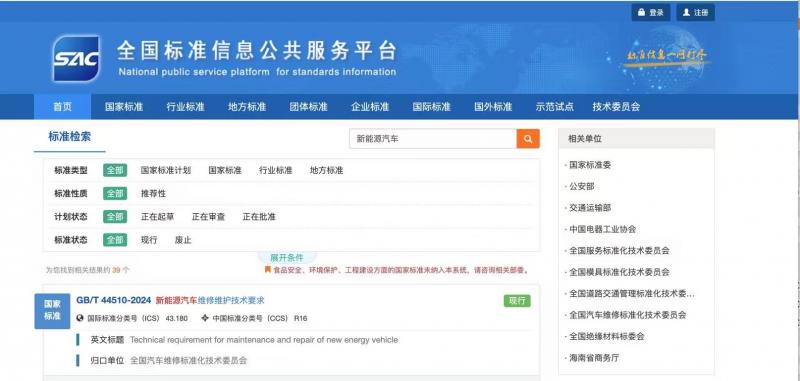Image resolution: width=800 pixels, height=381 pixels.
Task: Open 海南省商务厅 related unit link
Action: (x=594, y=358)
